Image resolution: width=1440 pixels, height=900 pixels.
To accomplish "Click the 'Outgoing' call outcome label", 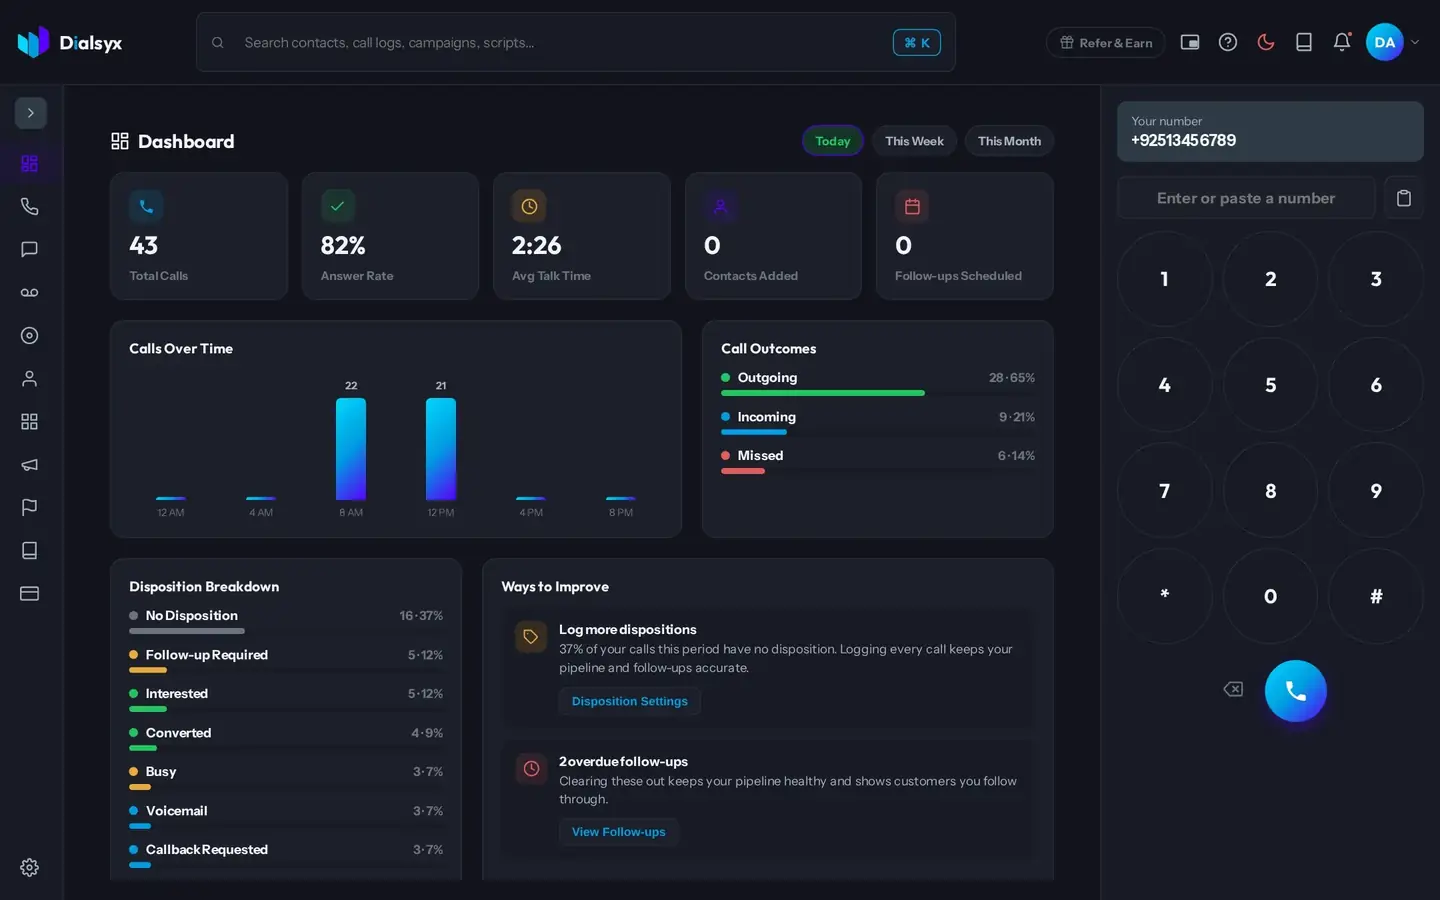I will pyautogui.click(x=767, y=377).
